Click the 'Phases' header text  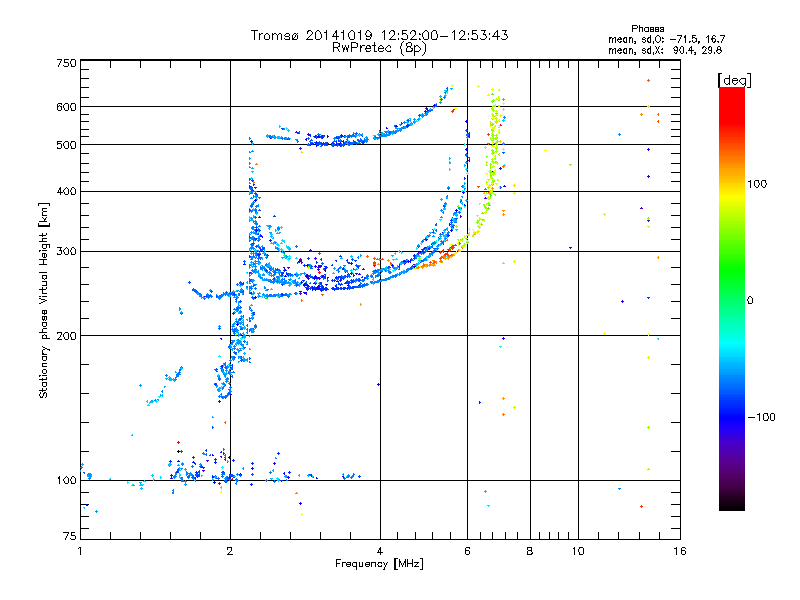(x=647, y=29)
